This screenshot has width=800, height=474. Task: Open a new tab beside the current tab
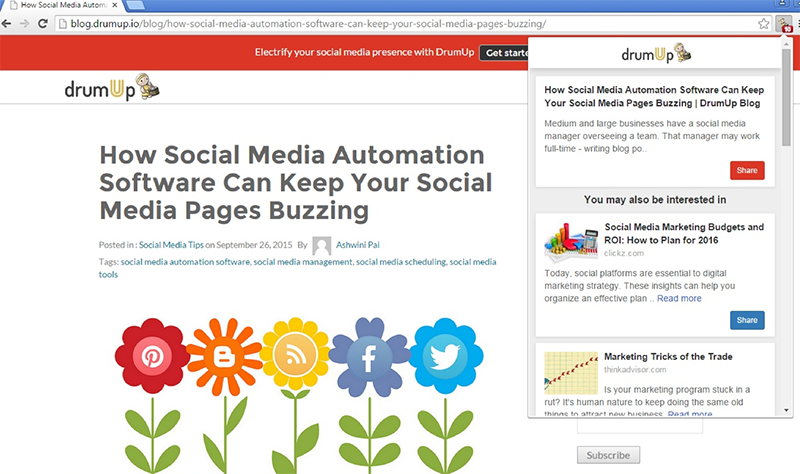click(135, 5)
